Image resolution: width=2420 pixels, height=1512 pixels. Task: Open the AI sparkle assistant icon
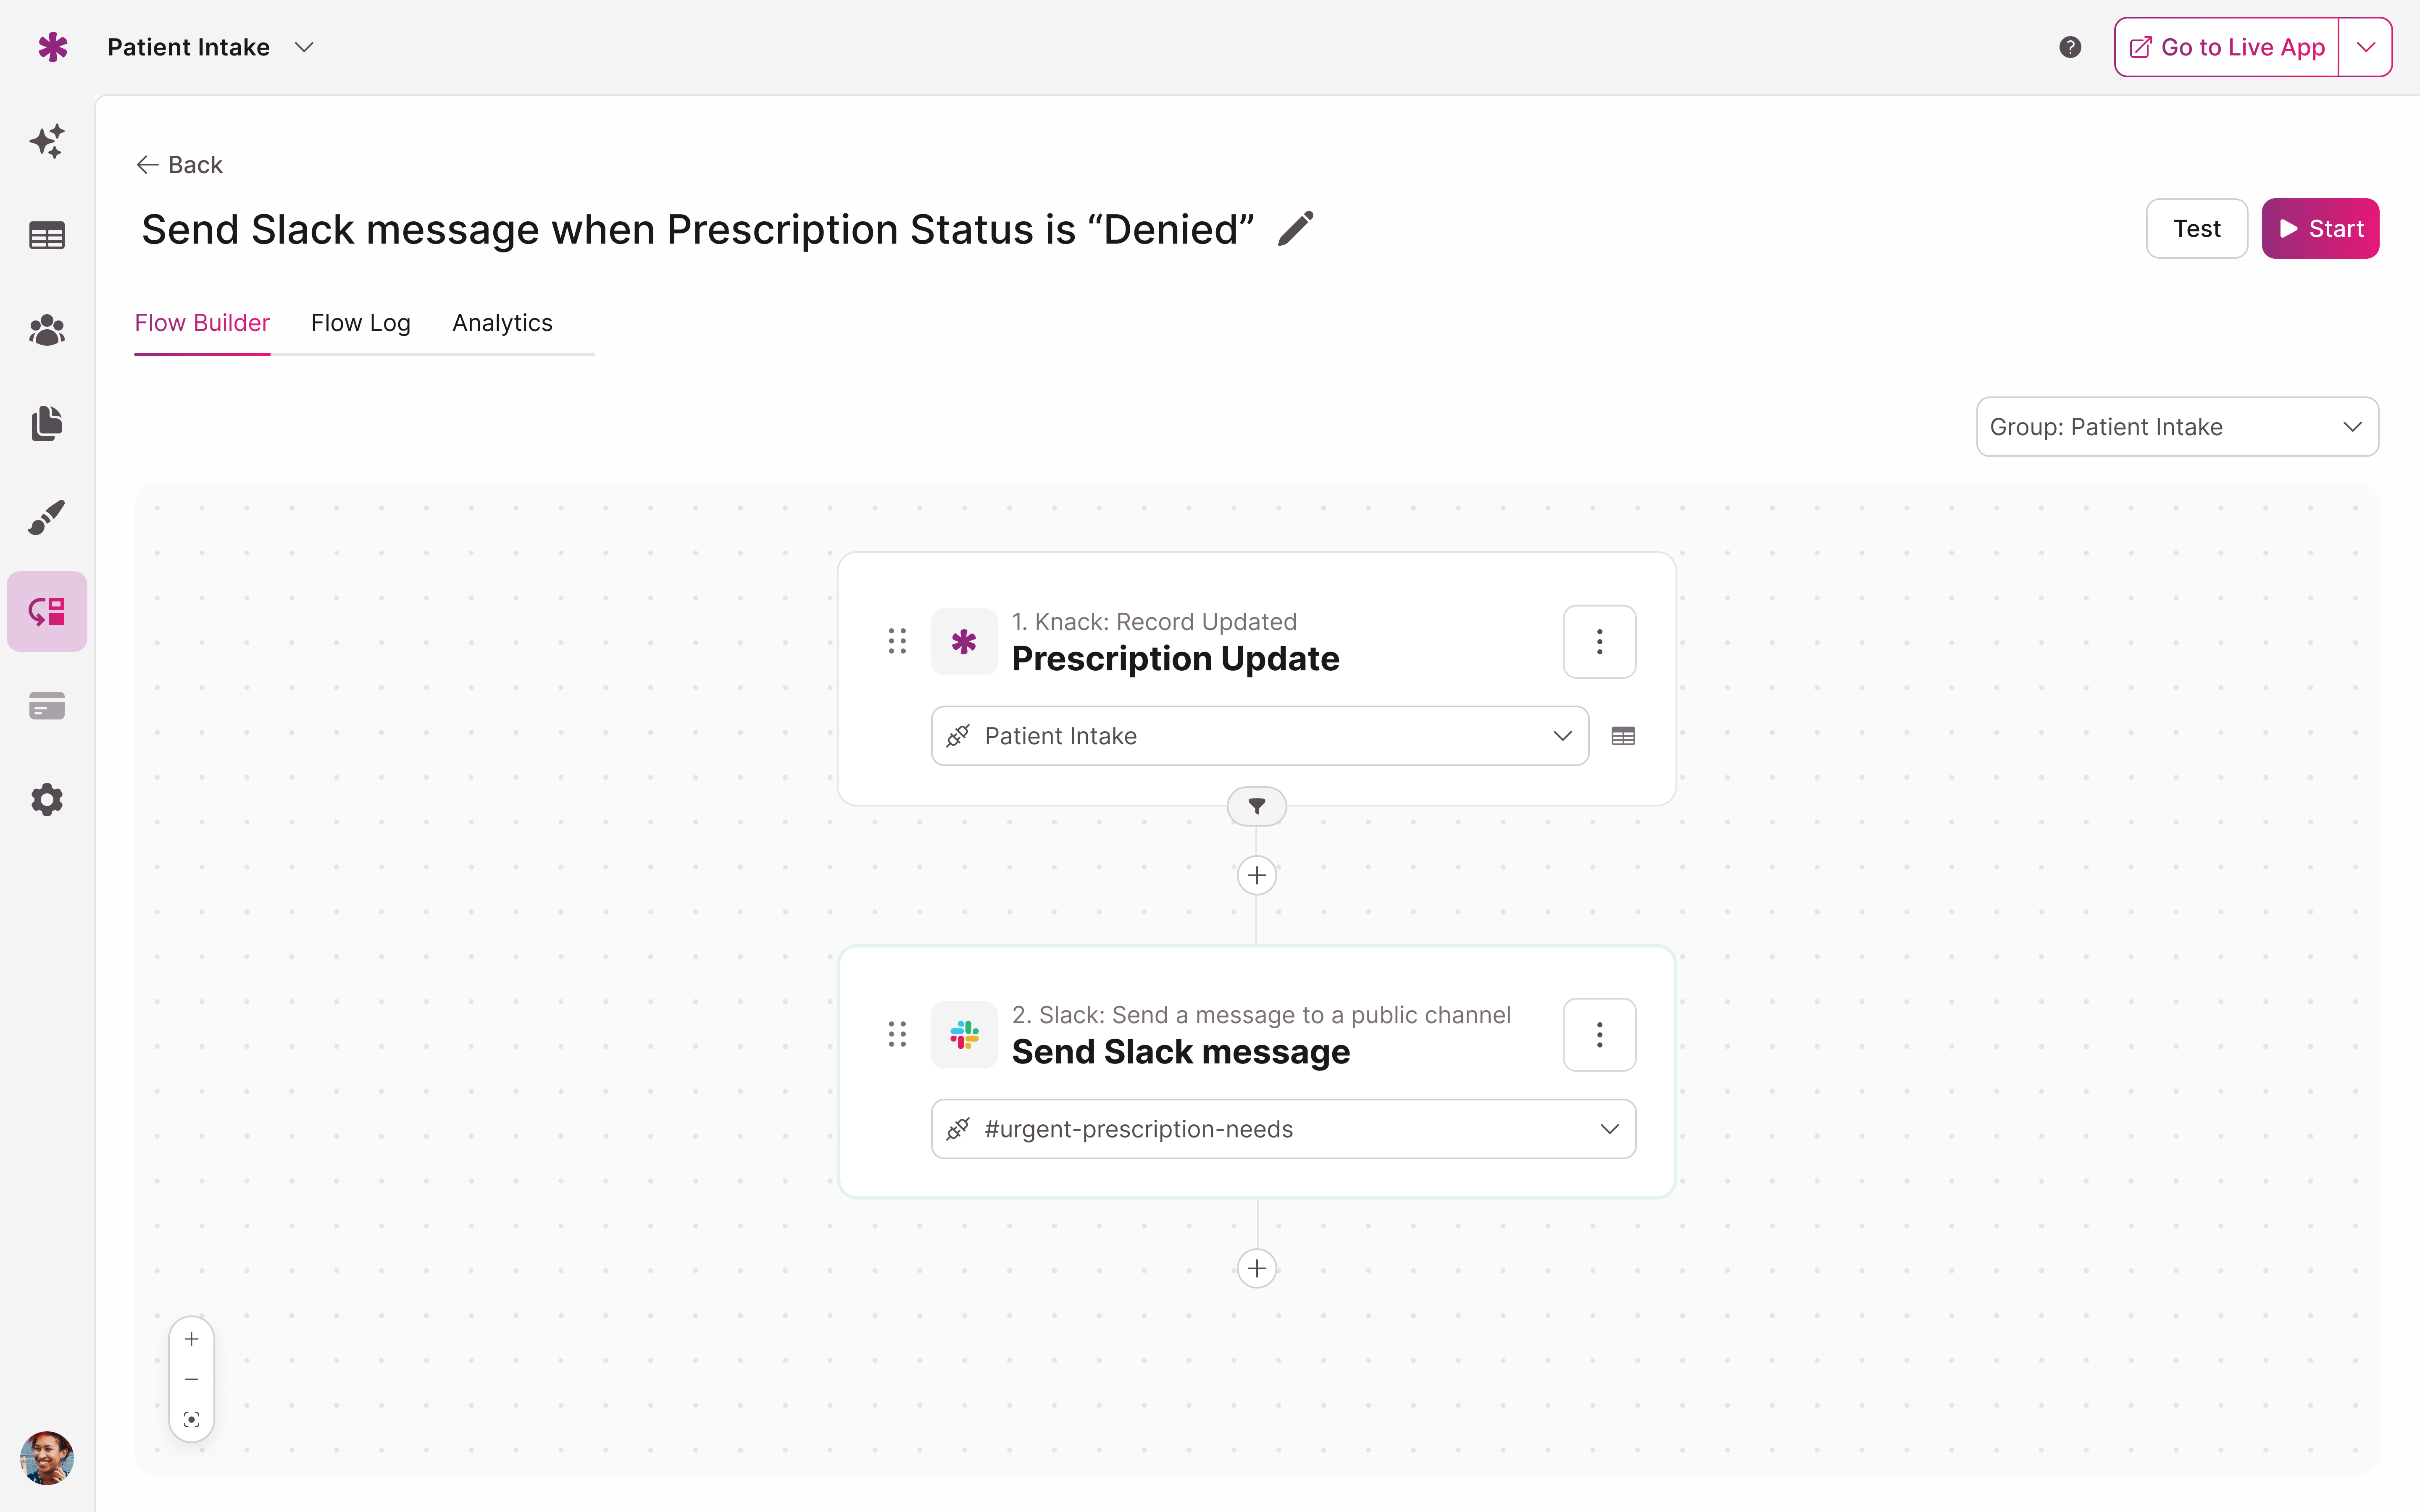coord(47,141)
